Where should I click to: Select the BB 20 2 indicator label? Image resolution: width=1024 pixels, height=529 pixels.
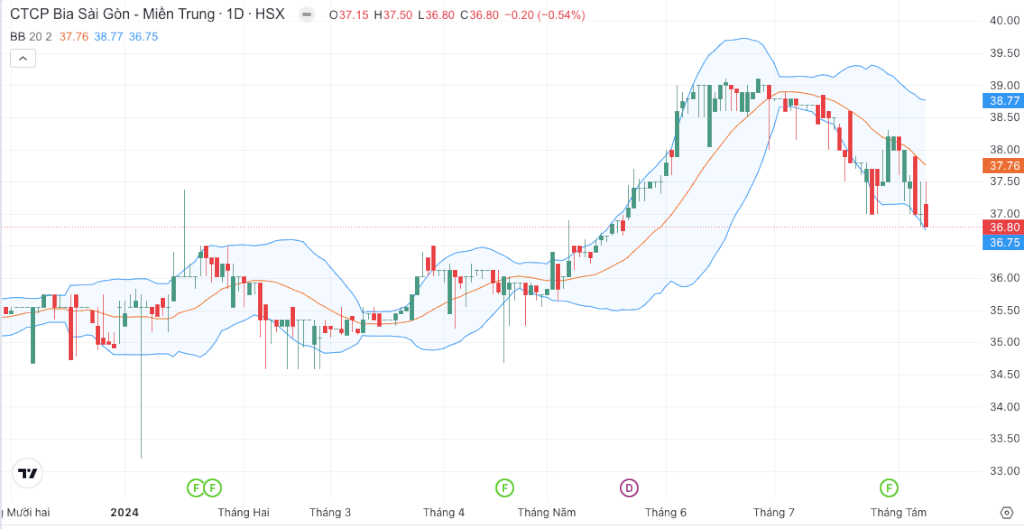coord(31,37)
